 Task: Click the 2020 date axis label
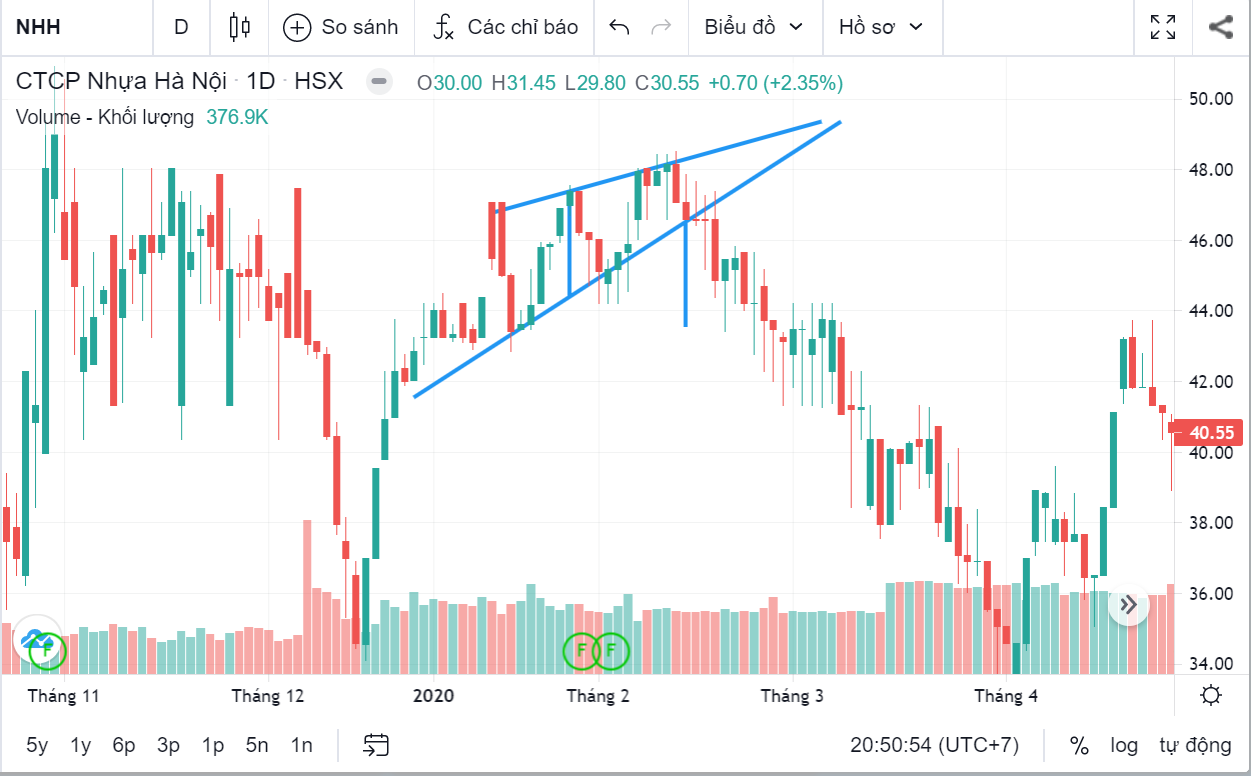(x=433, y=696)
